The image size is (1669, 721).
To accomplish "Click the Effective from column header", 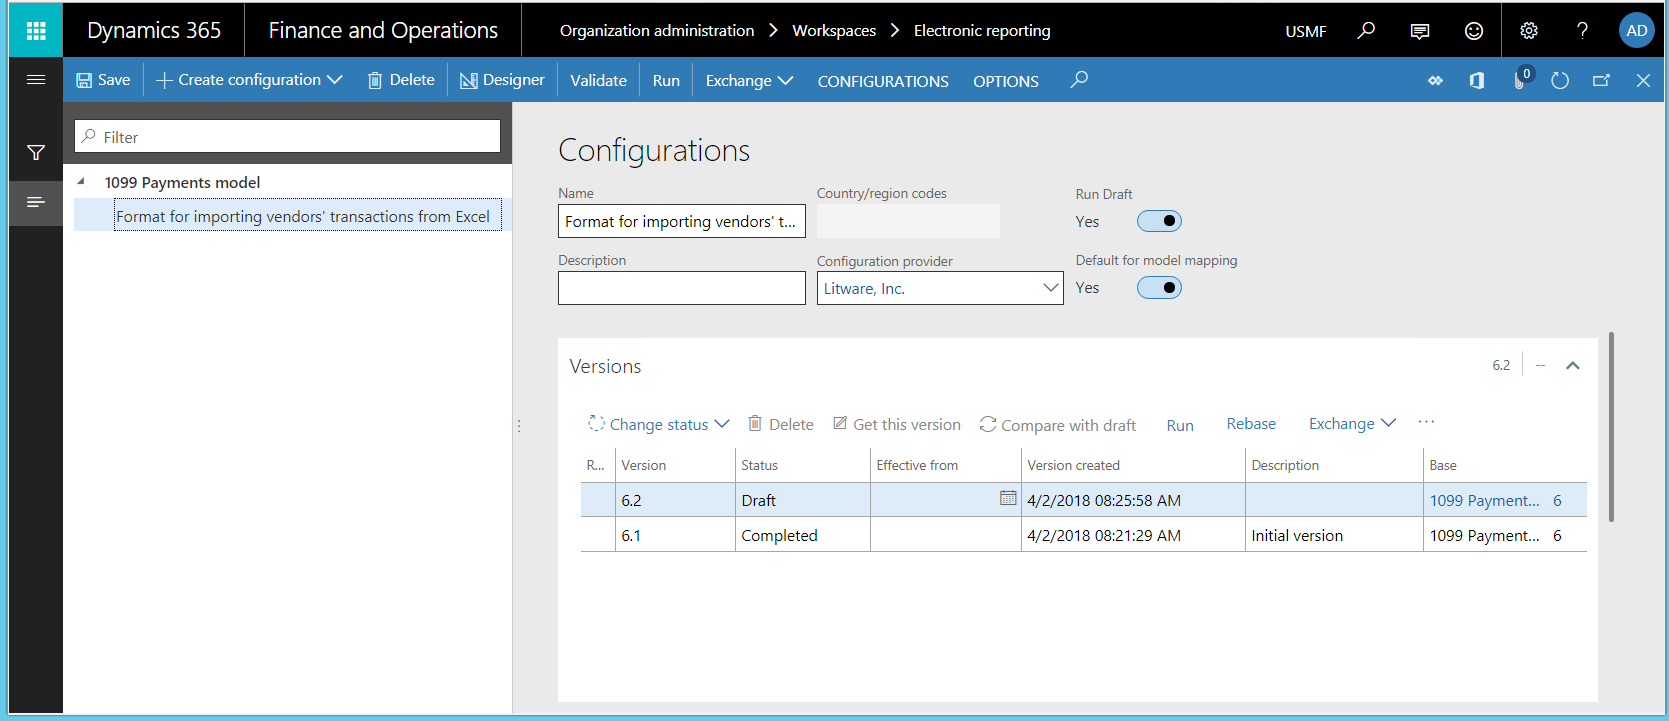I will (x=917, y=465).
